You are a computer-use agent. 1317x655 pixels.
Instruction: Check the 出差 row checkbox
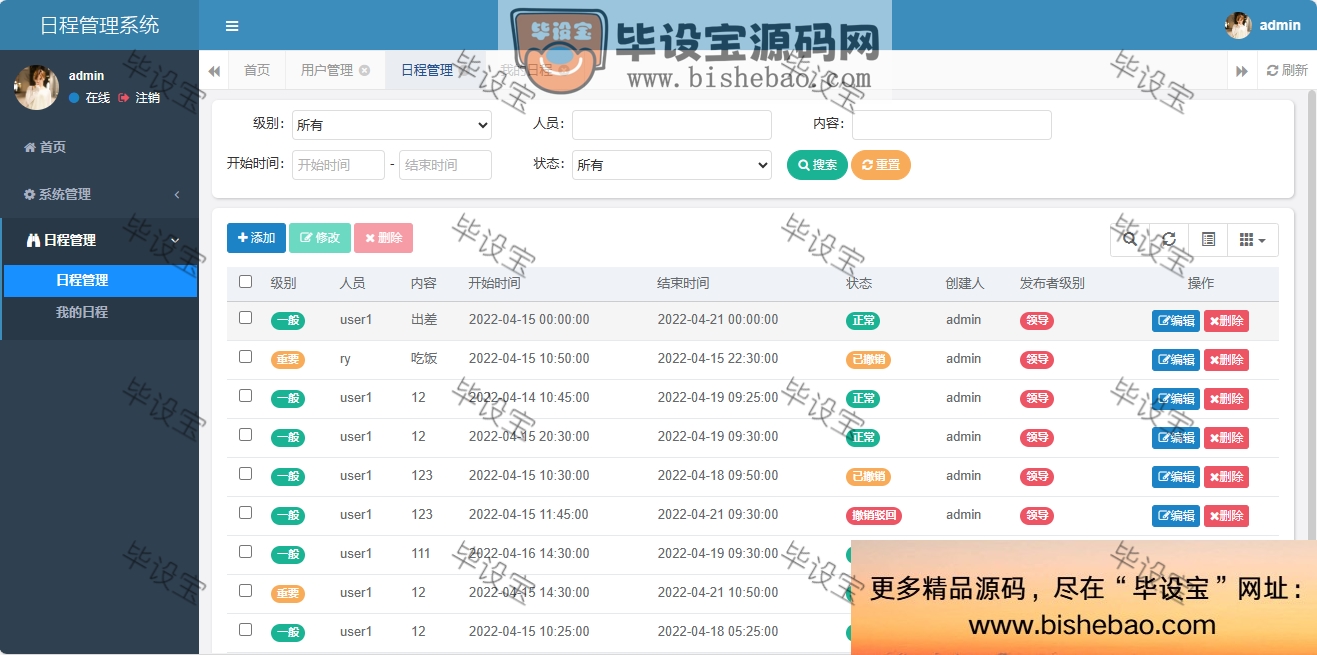click(x=246, y=318)
